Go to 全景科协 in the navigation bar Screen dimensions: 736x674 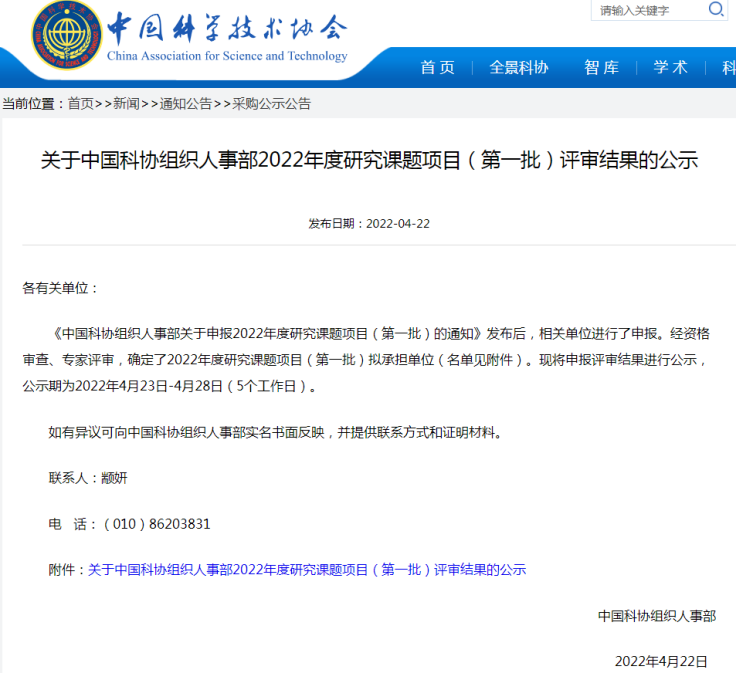(x=518, y=67)
